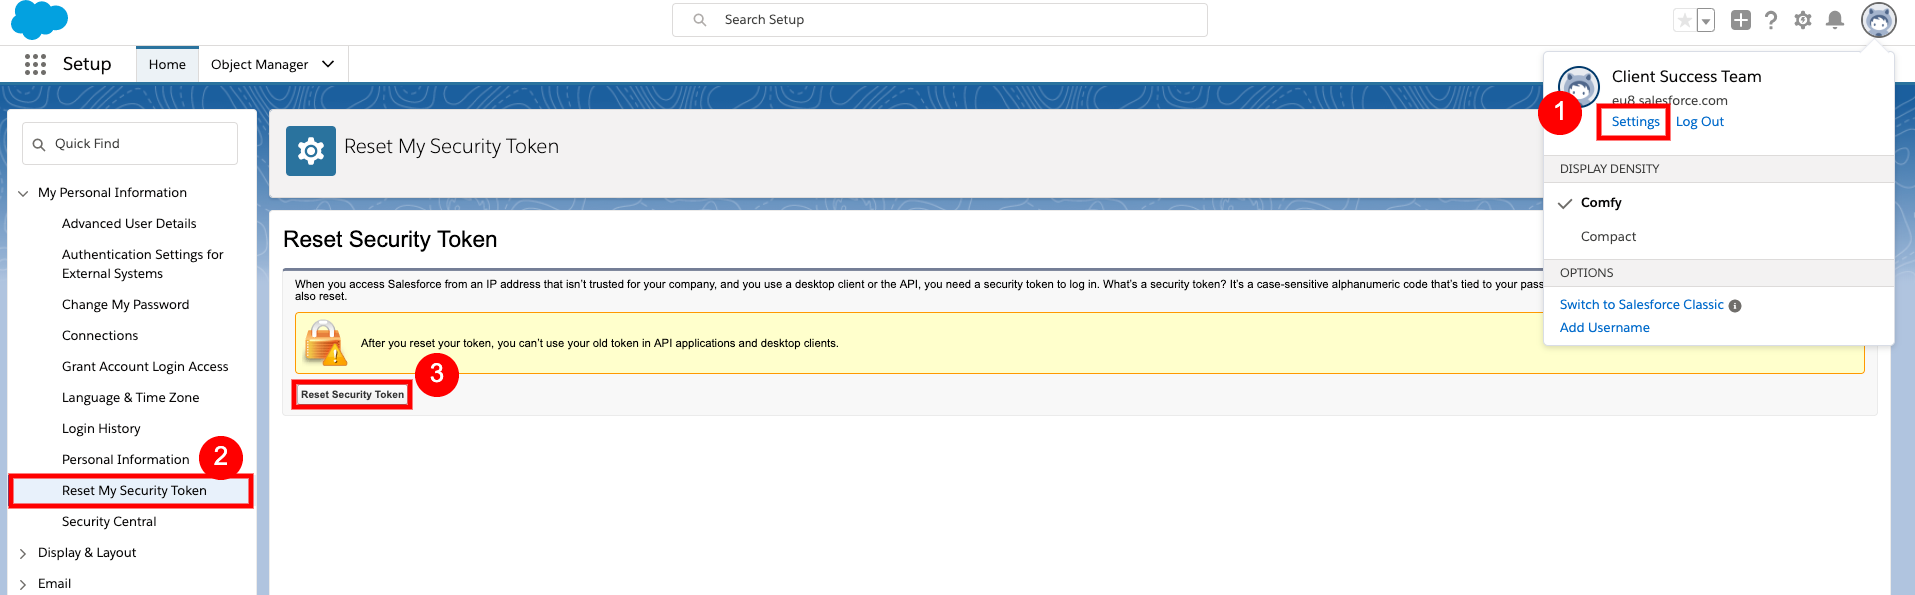Select Comfy display density
Image resolution: width=1915 pixels, height=595 pixels.
pos(1601,203)
